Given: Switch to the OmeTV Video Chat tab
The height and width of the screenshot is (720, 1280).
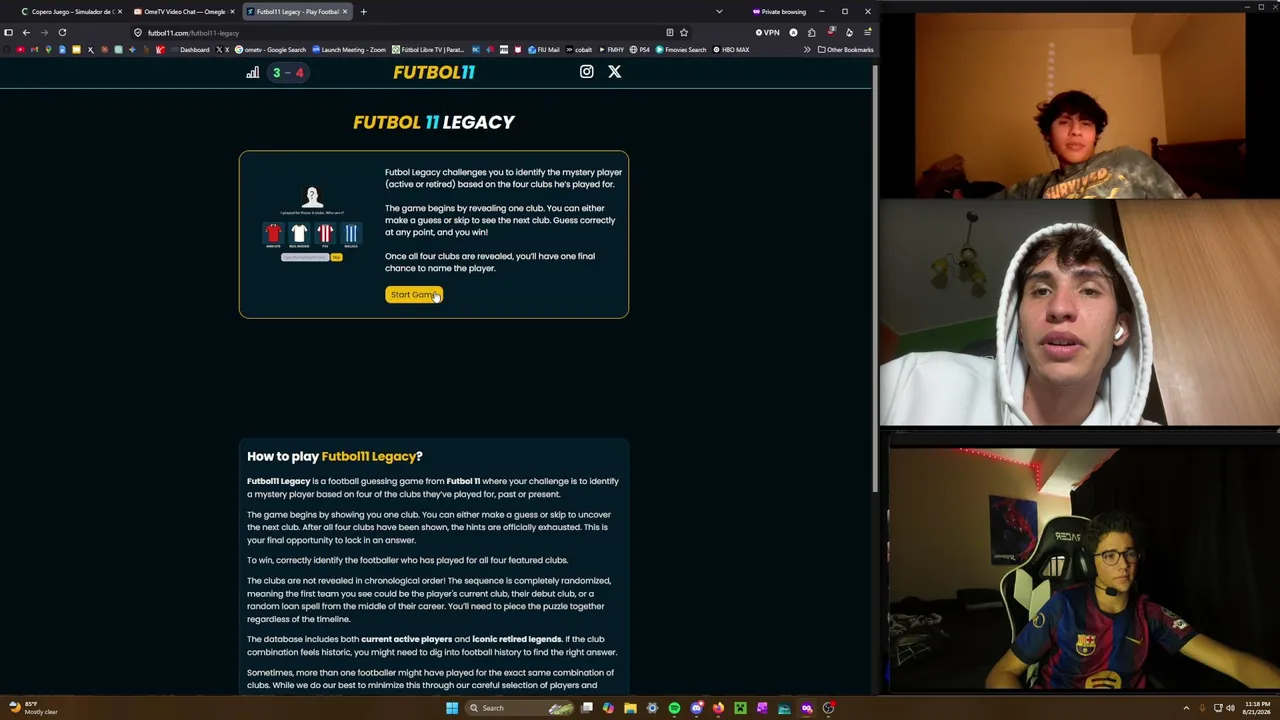Looking at the screenshot, I should (x=183, y=12).
